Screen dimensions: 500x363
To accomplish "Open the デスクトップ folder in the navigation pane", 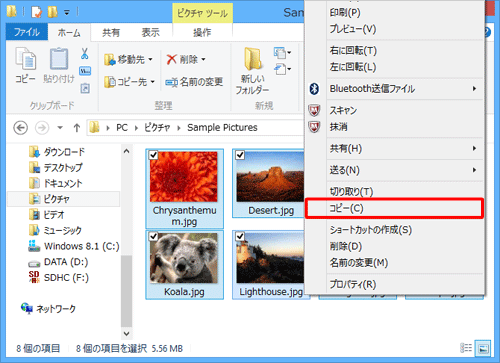I will tap(56, 168).
